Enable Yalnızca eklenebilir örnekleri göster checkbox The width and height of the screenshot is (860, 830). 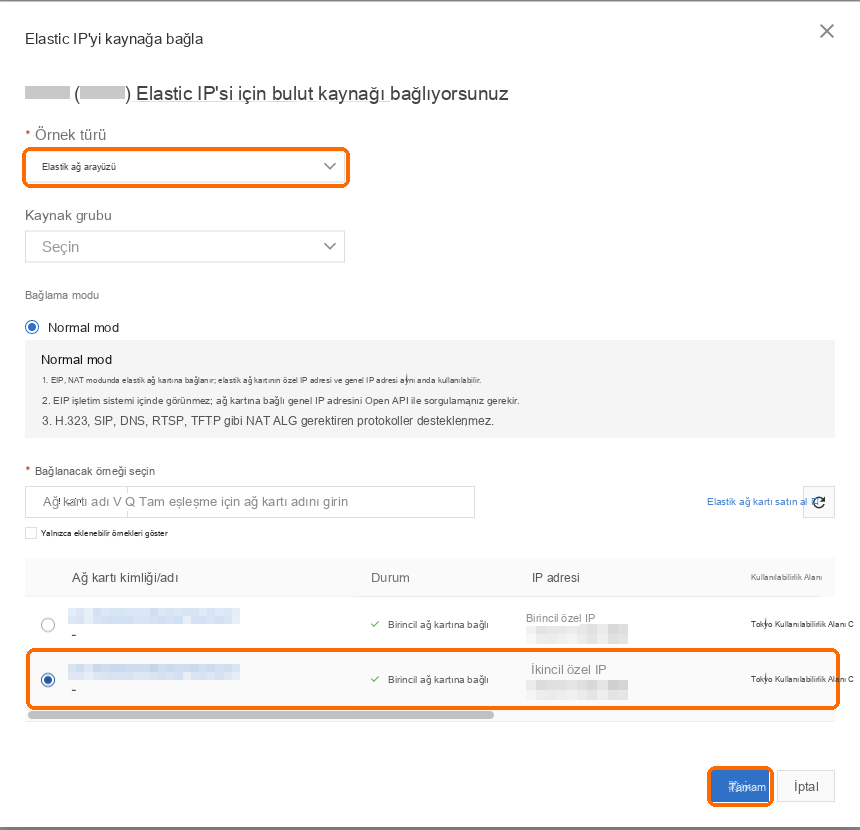click(x=31, y=533)
